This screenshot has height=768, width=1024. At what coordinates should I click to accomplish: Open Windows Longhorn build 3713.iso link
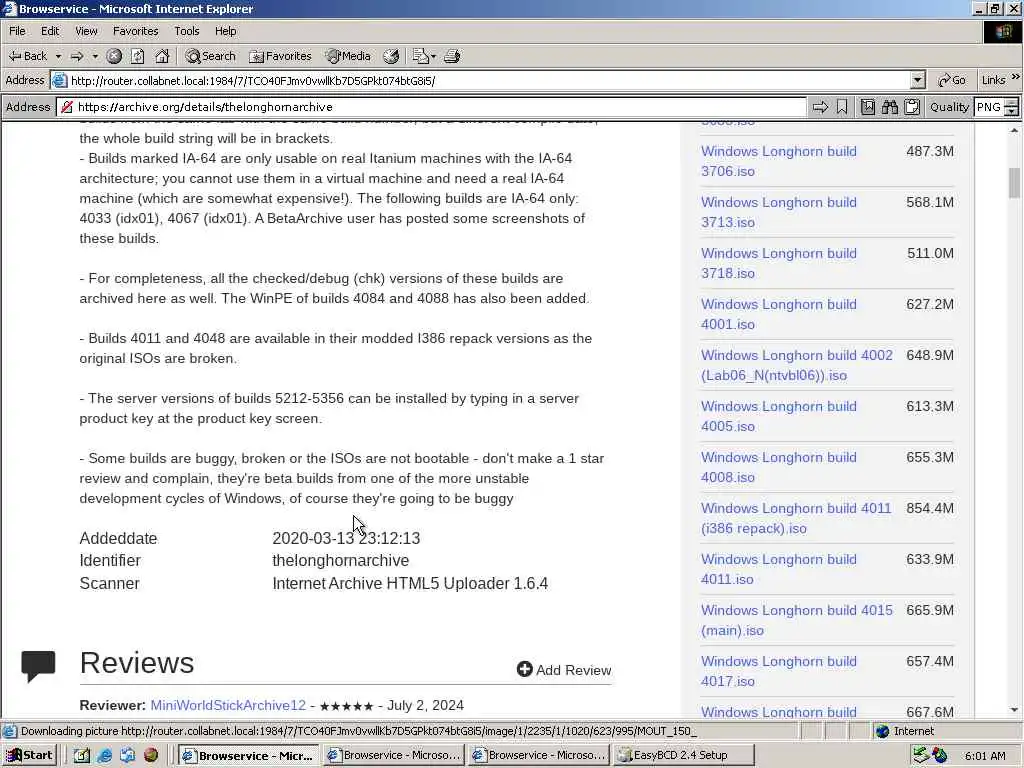point(778,212)
